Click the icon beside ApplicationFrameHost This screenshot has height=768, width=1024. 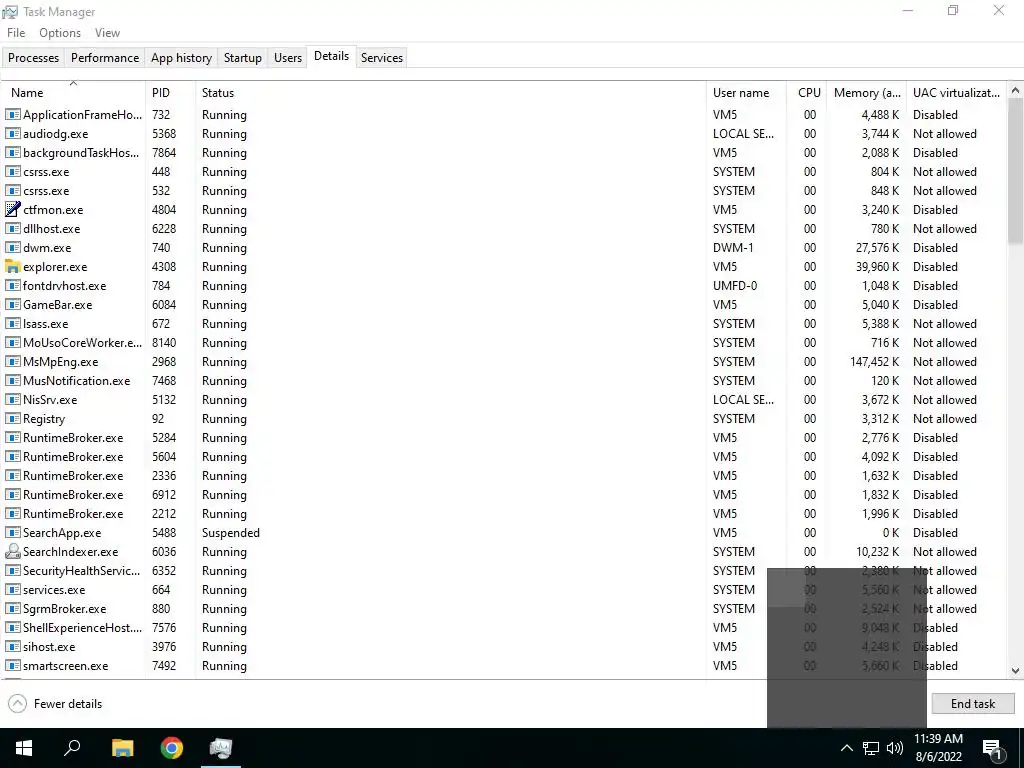click(12, 115)
